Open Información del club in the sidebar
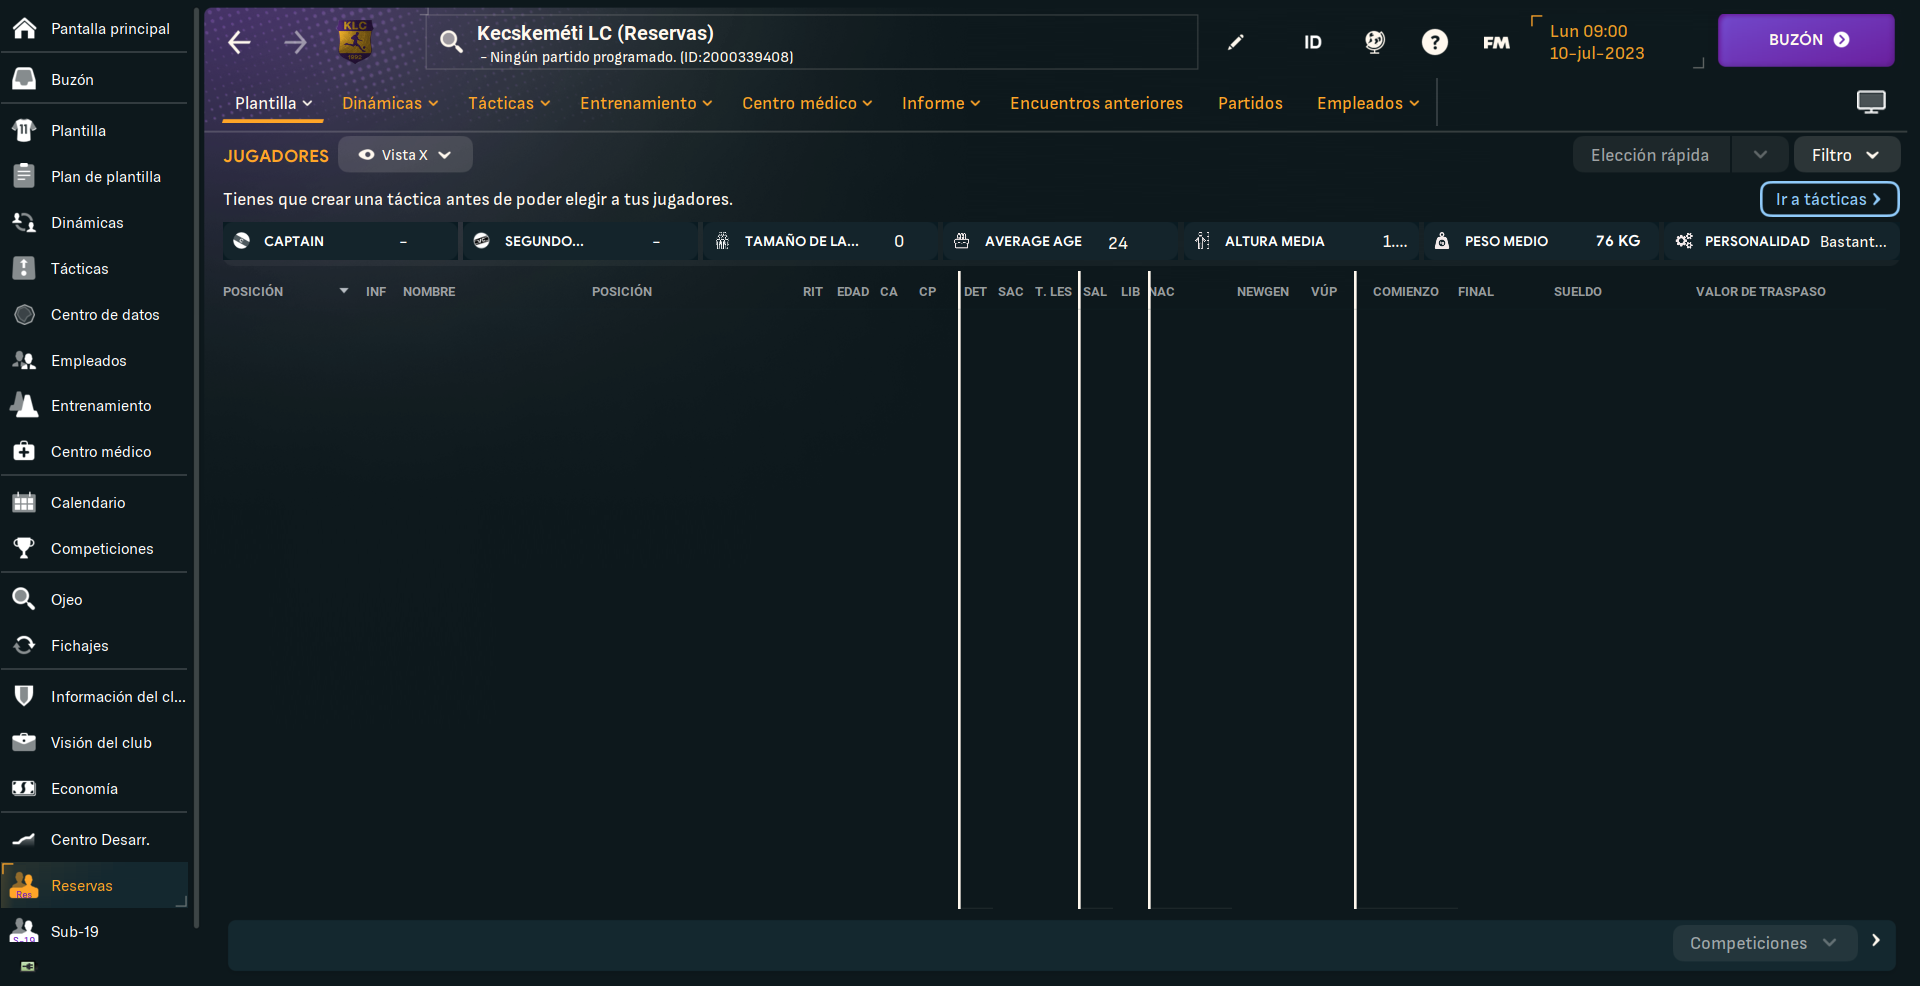Screen dimensions: 1920x986 (x=94, y=696)
